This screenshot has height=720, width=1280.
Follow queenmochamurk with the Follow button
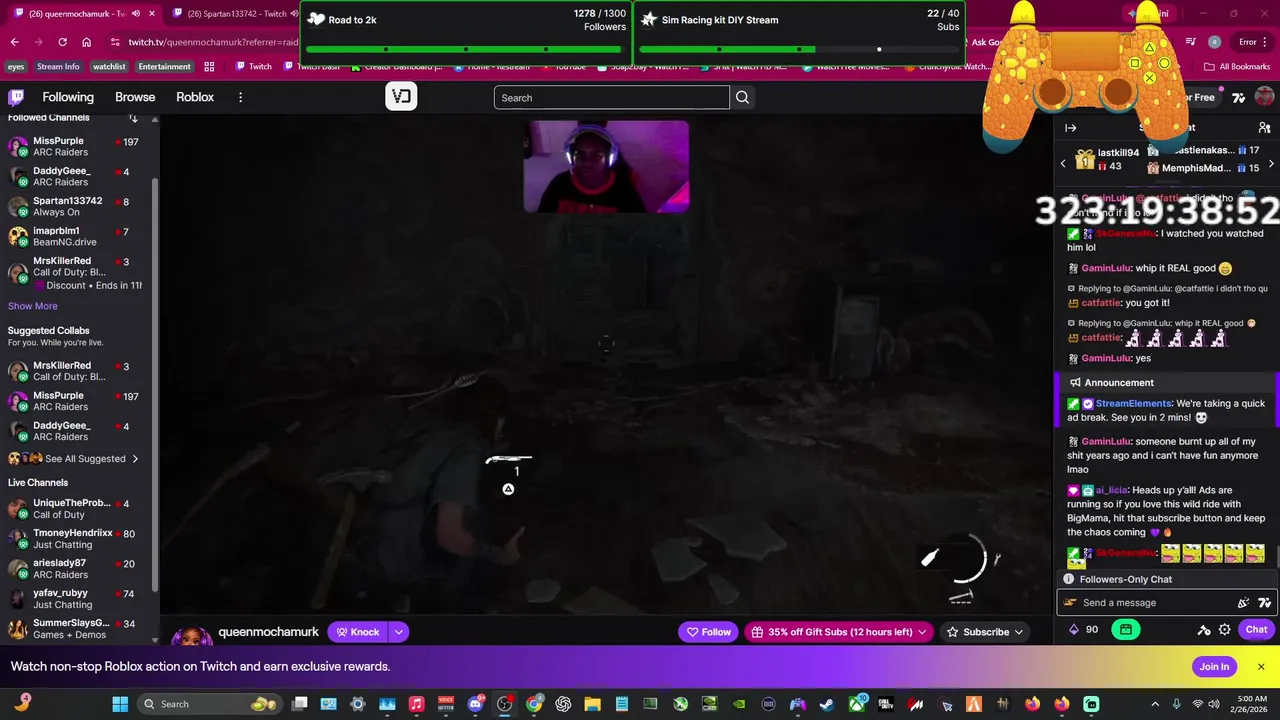708,632
